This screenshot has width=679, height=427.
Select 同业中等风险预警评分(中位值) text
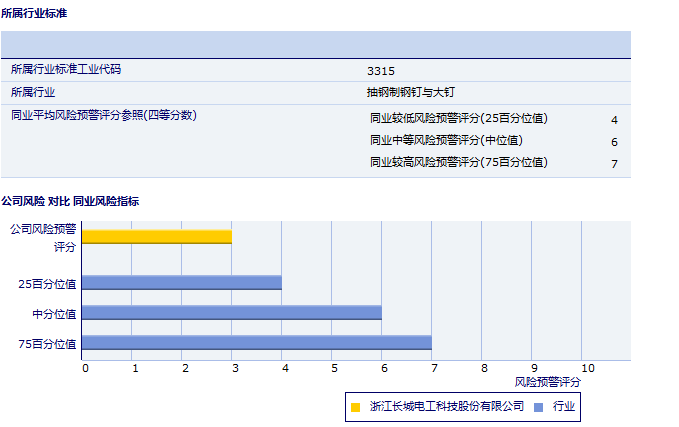point(446,140)
